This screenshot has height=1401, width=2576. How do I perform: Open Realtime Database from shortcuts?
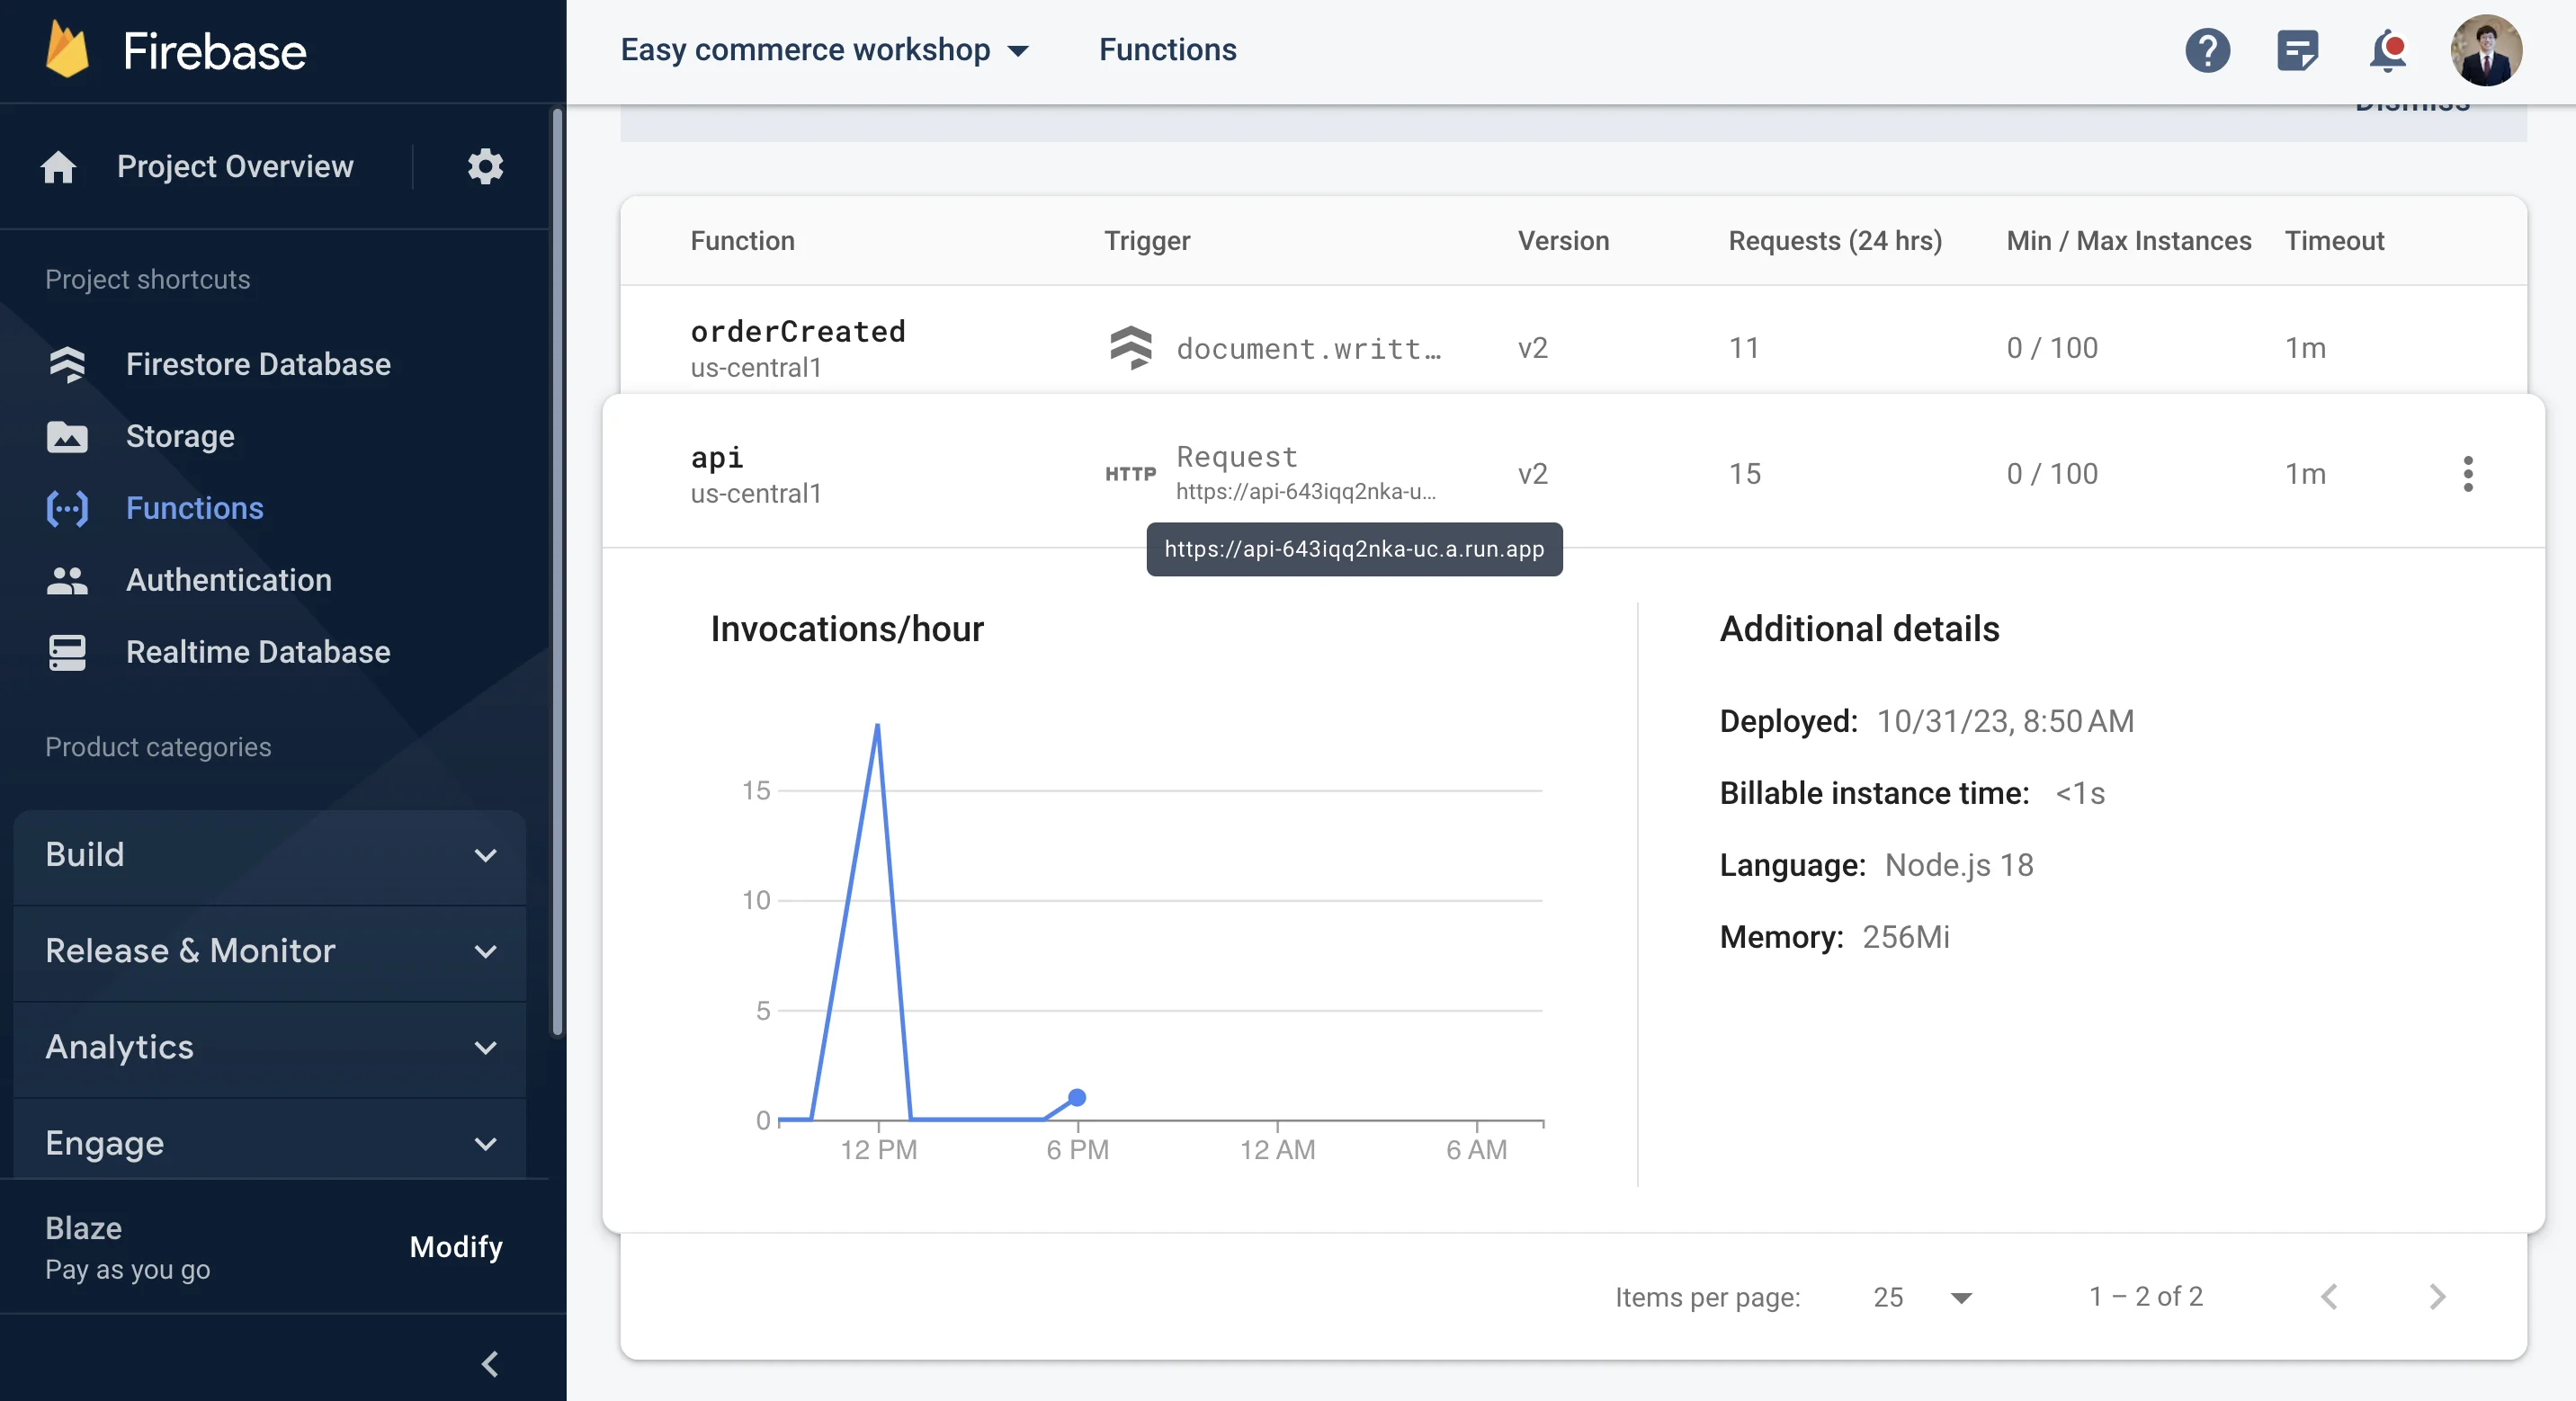click(258, 652)
